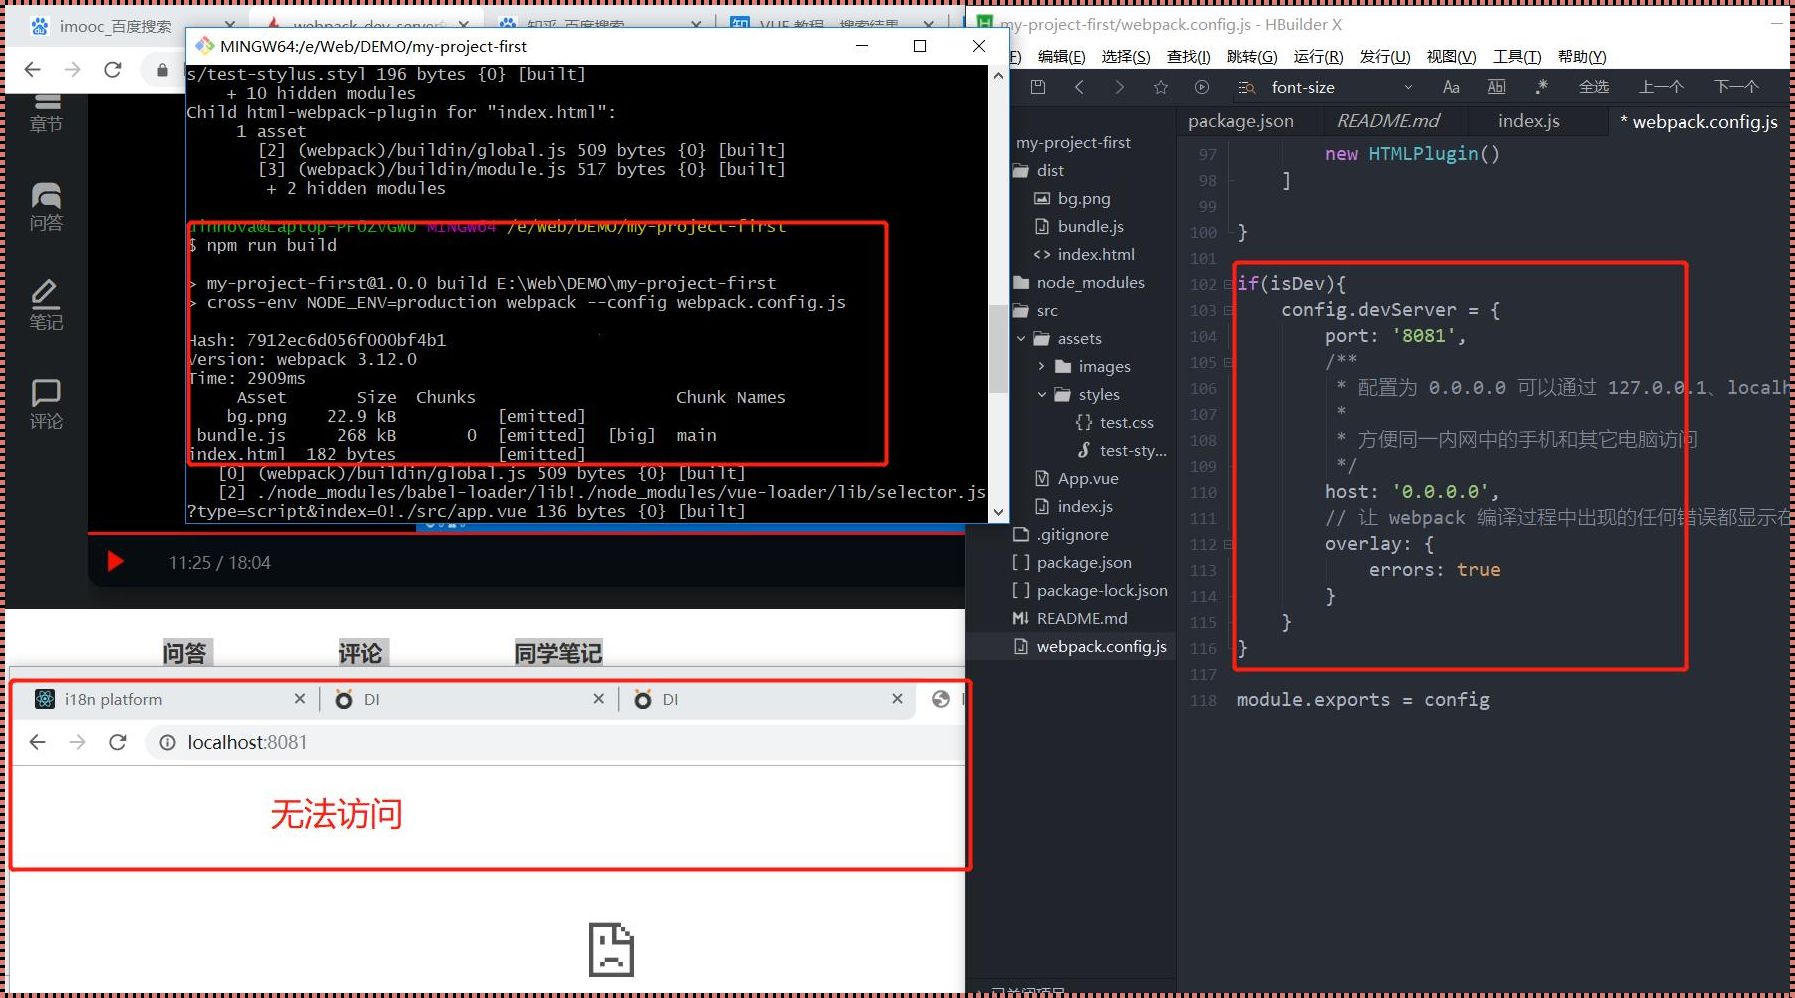Toggle match case Aa in HBuilder search

1451,87
